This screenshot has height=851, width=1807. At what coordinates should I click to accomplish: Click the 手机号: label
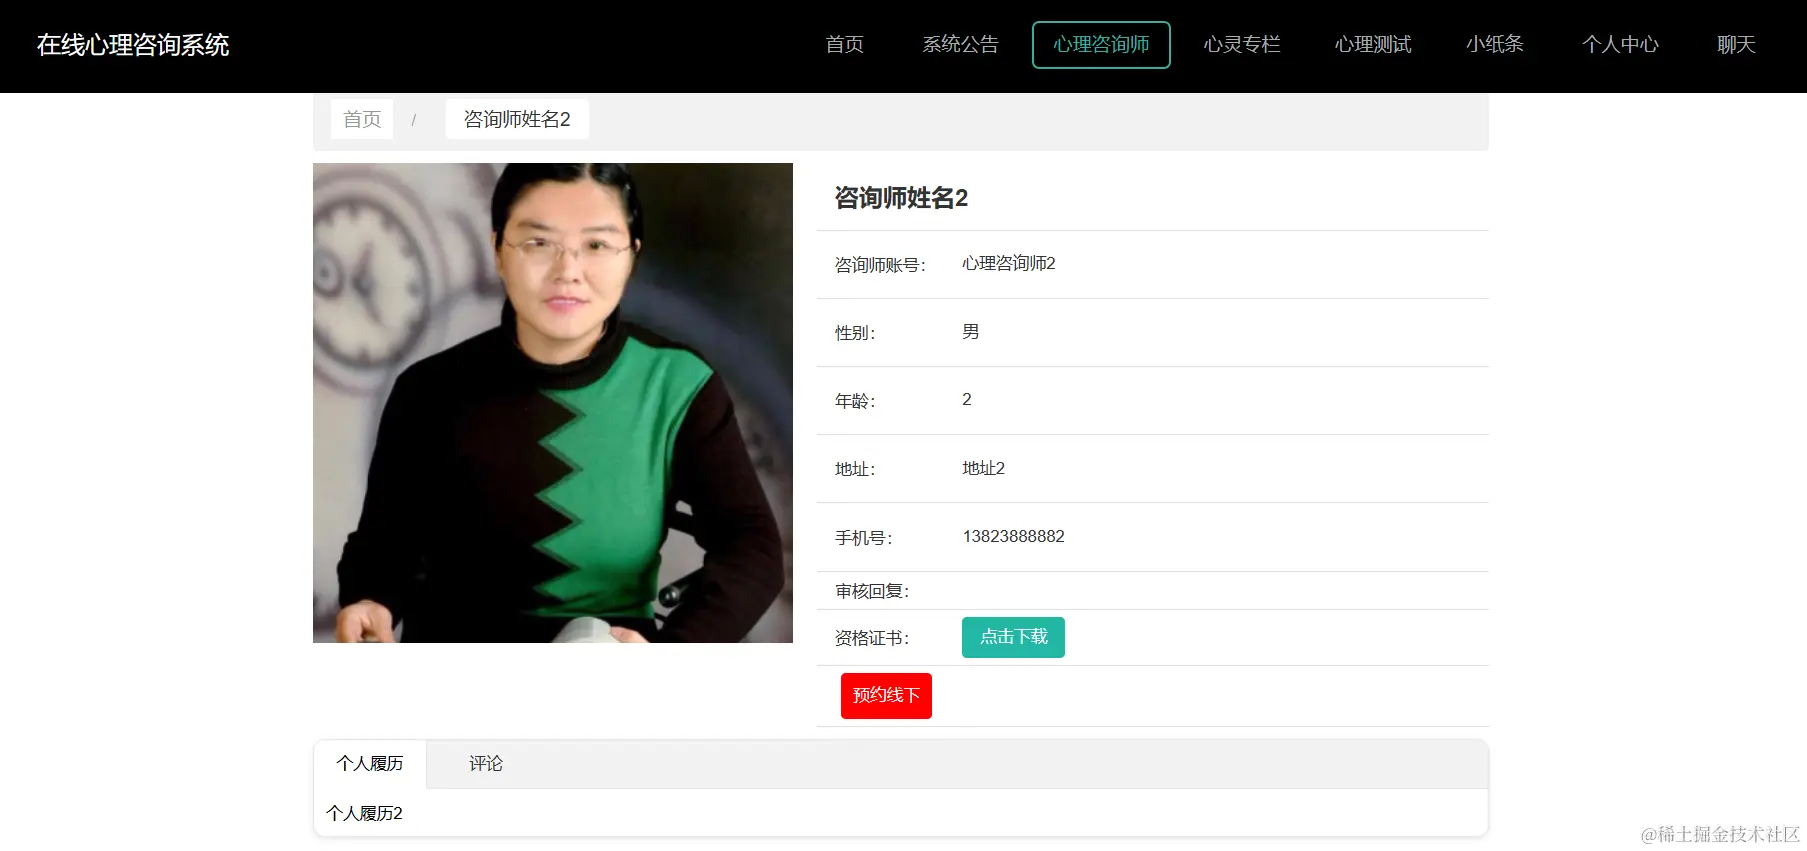863,538
